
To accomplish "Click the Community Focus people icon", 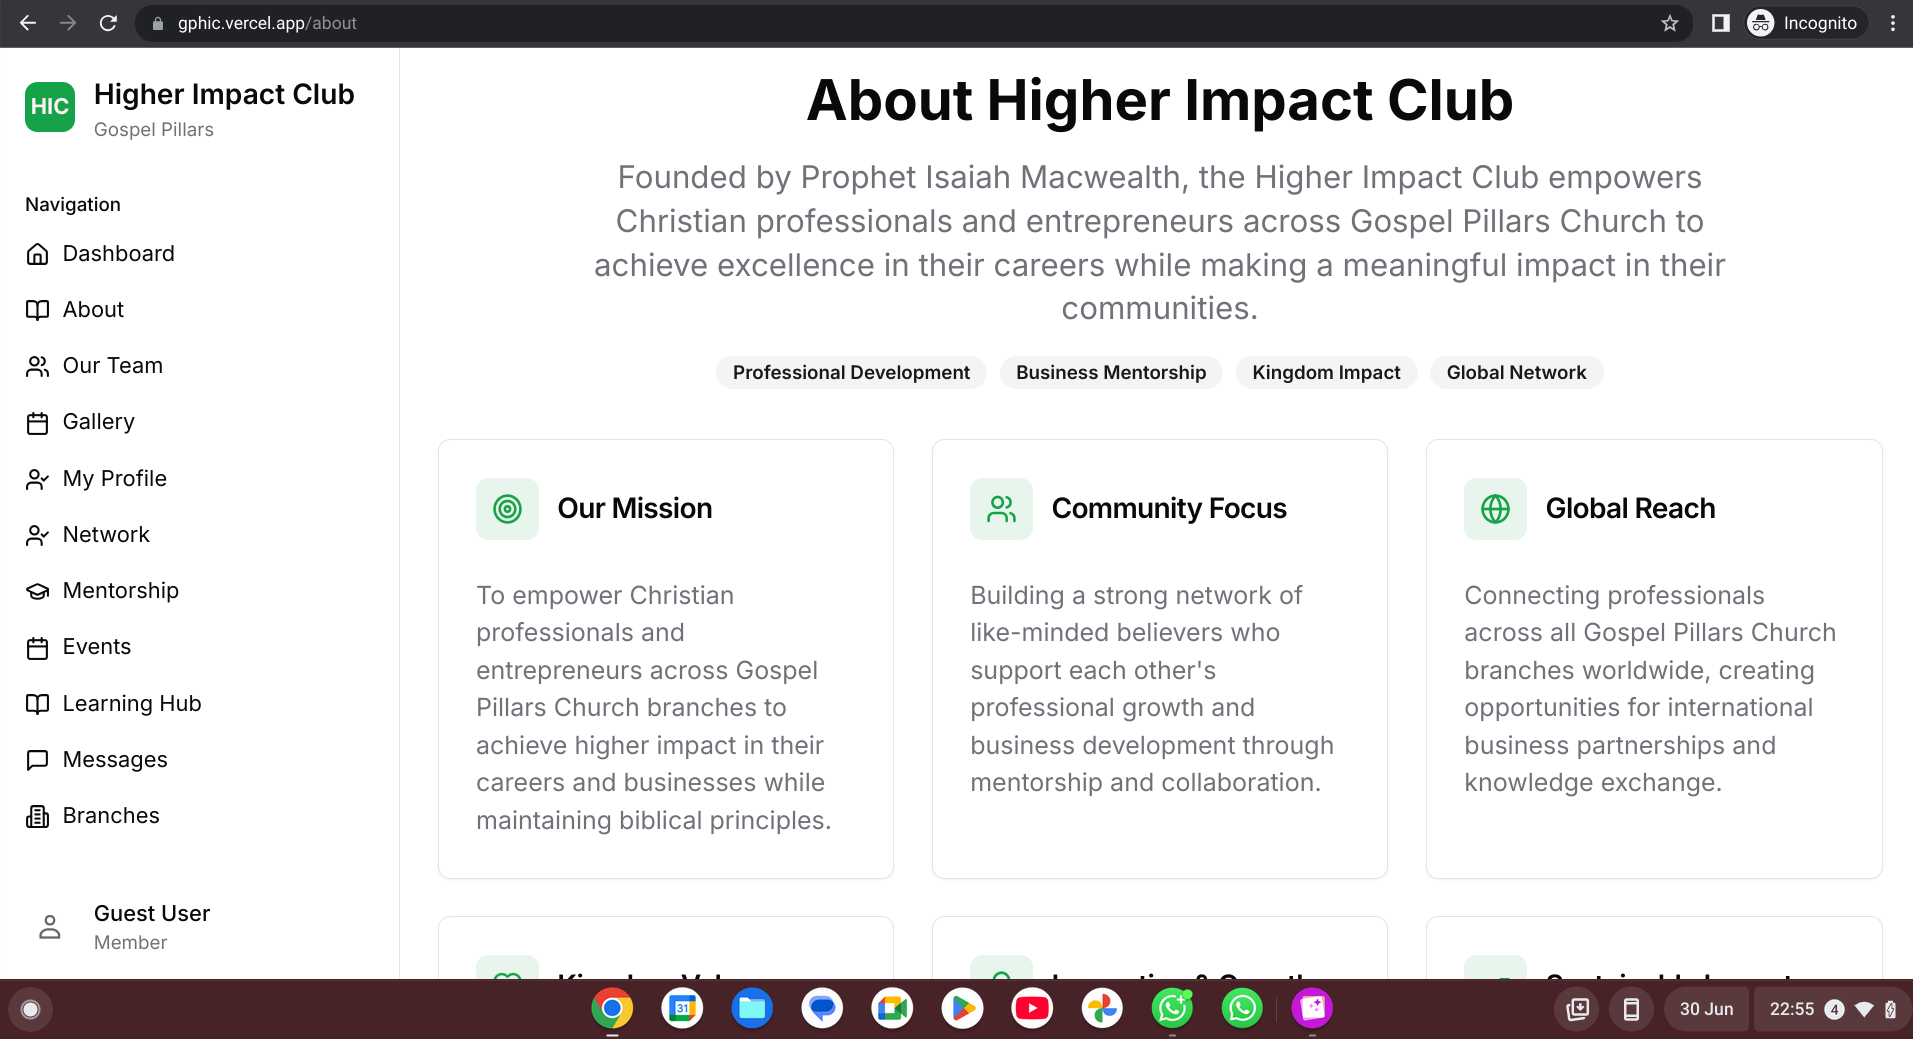I will pos(1001,509).
